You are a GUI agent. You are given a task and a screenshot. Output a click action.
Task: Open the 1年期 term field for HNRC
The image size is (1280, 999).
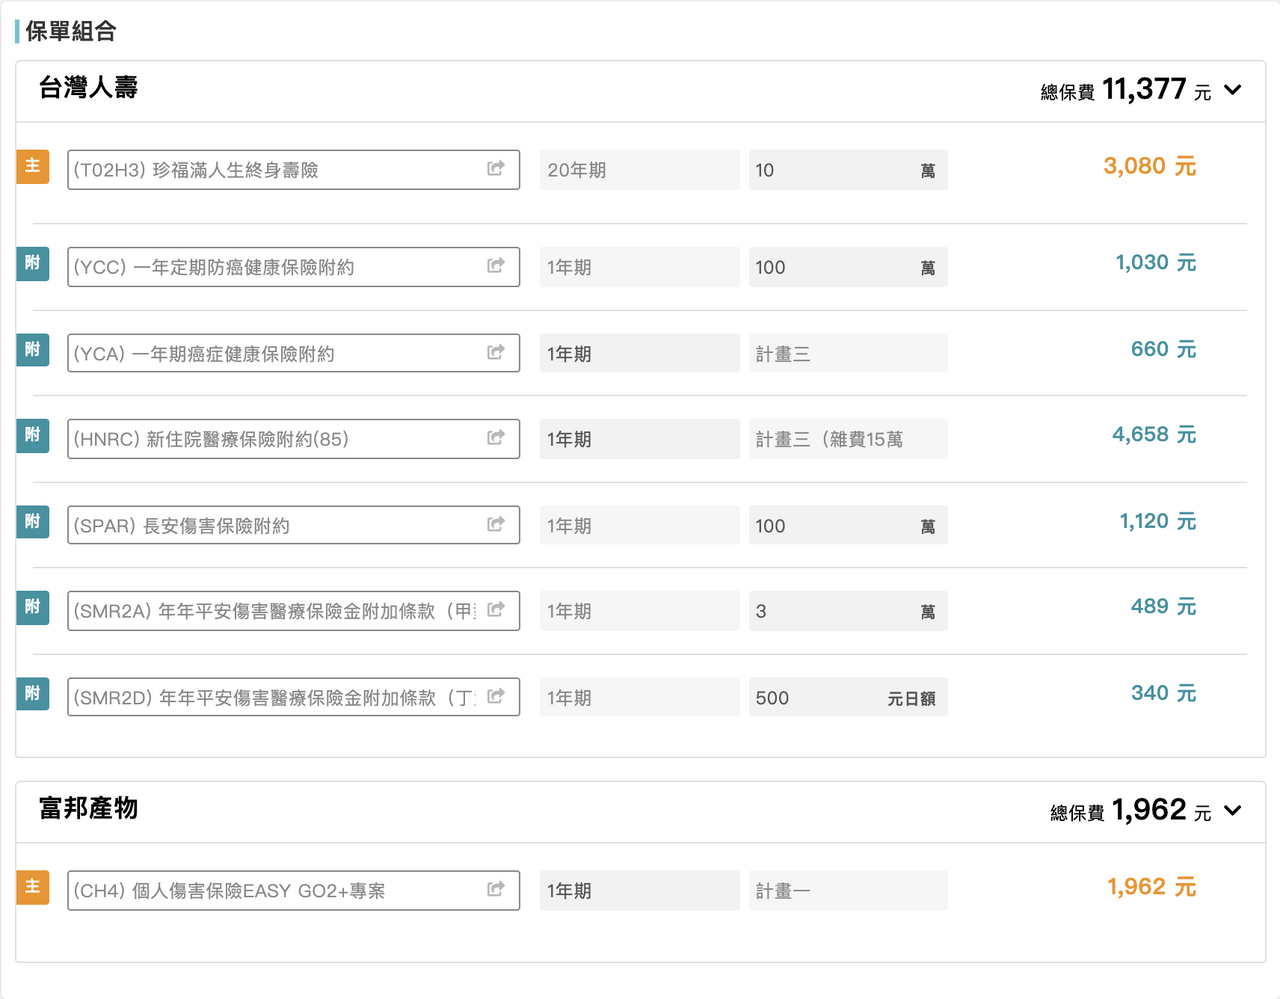point(640,439)
